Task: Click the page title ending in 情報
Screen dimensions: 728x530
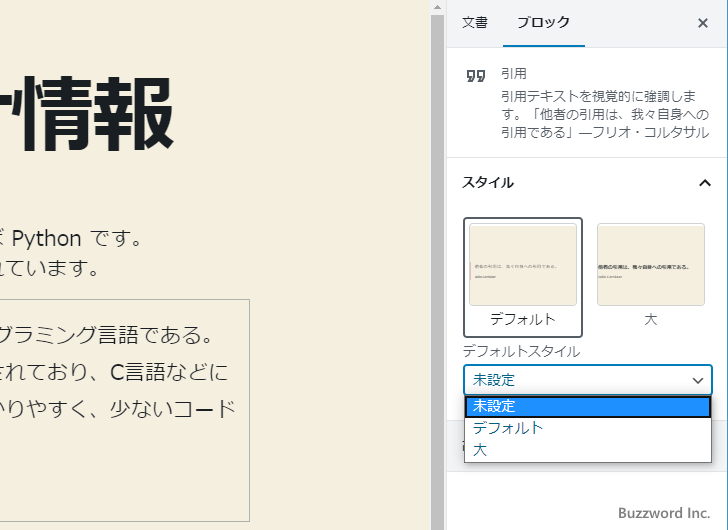Action: pyautogui.click(x=90, y=113)
